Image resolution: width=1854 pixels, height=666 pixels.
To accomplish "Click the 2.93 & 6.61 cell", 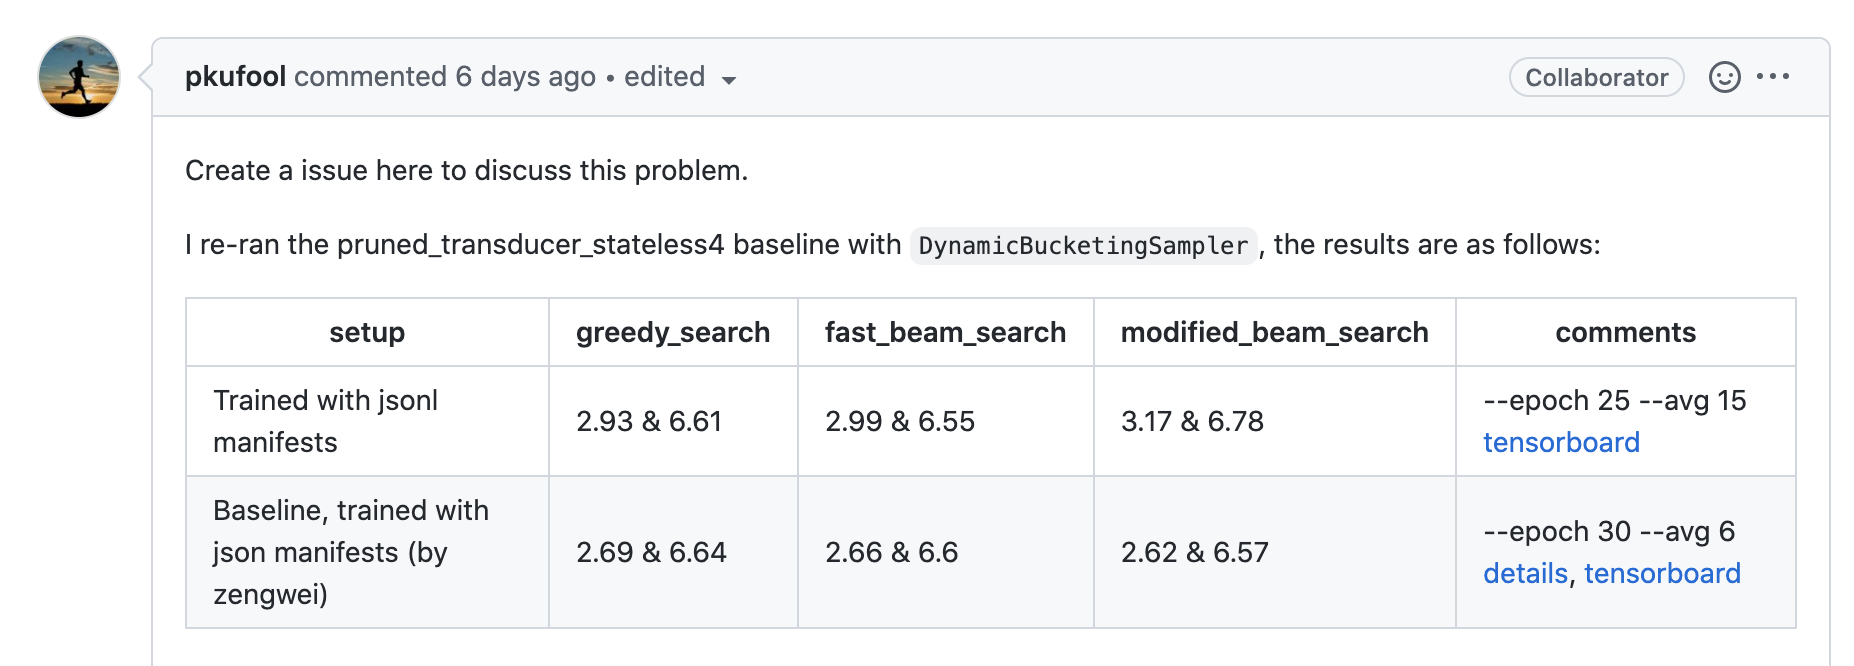I will (x=649, y=421).
